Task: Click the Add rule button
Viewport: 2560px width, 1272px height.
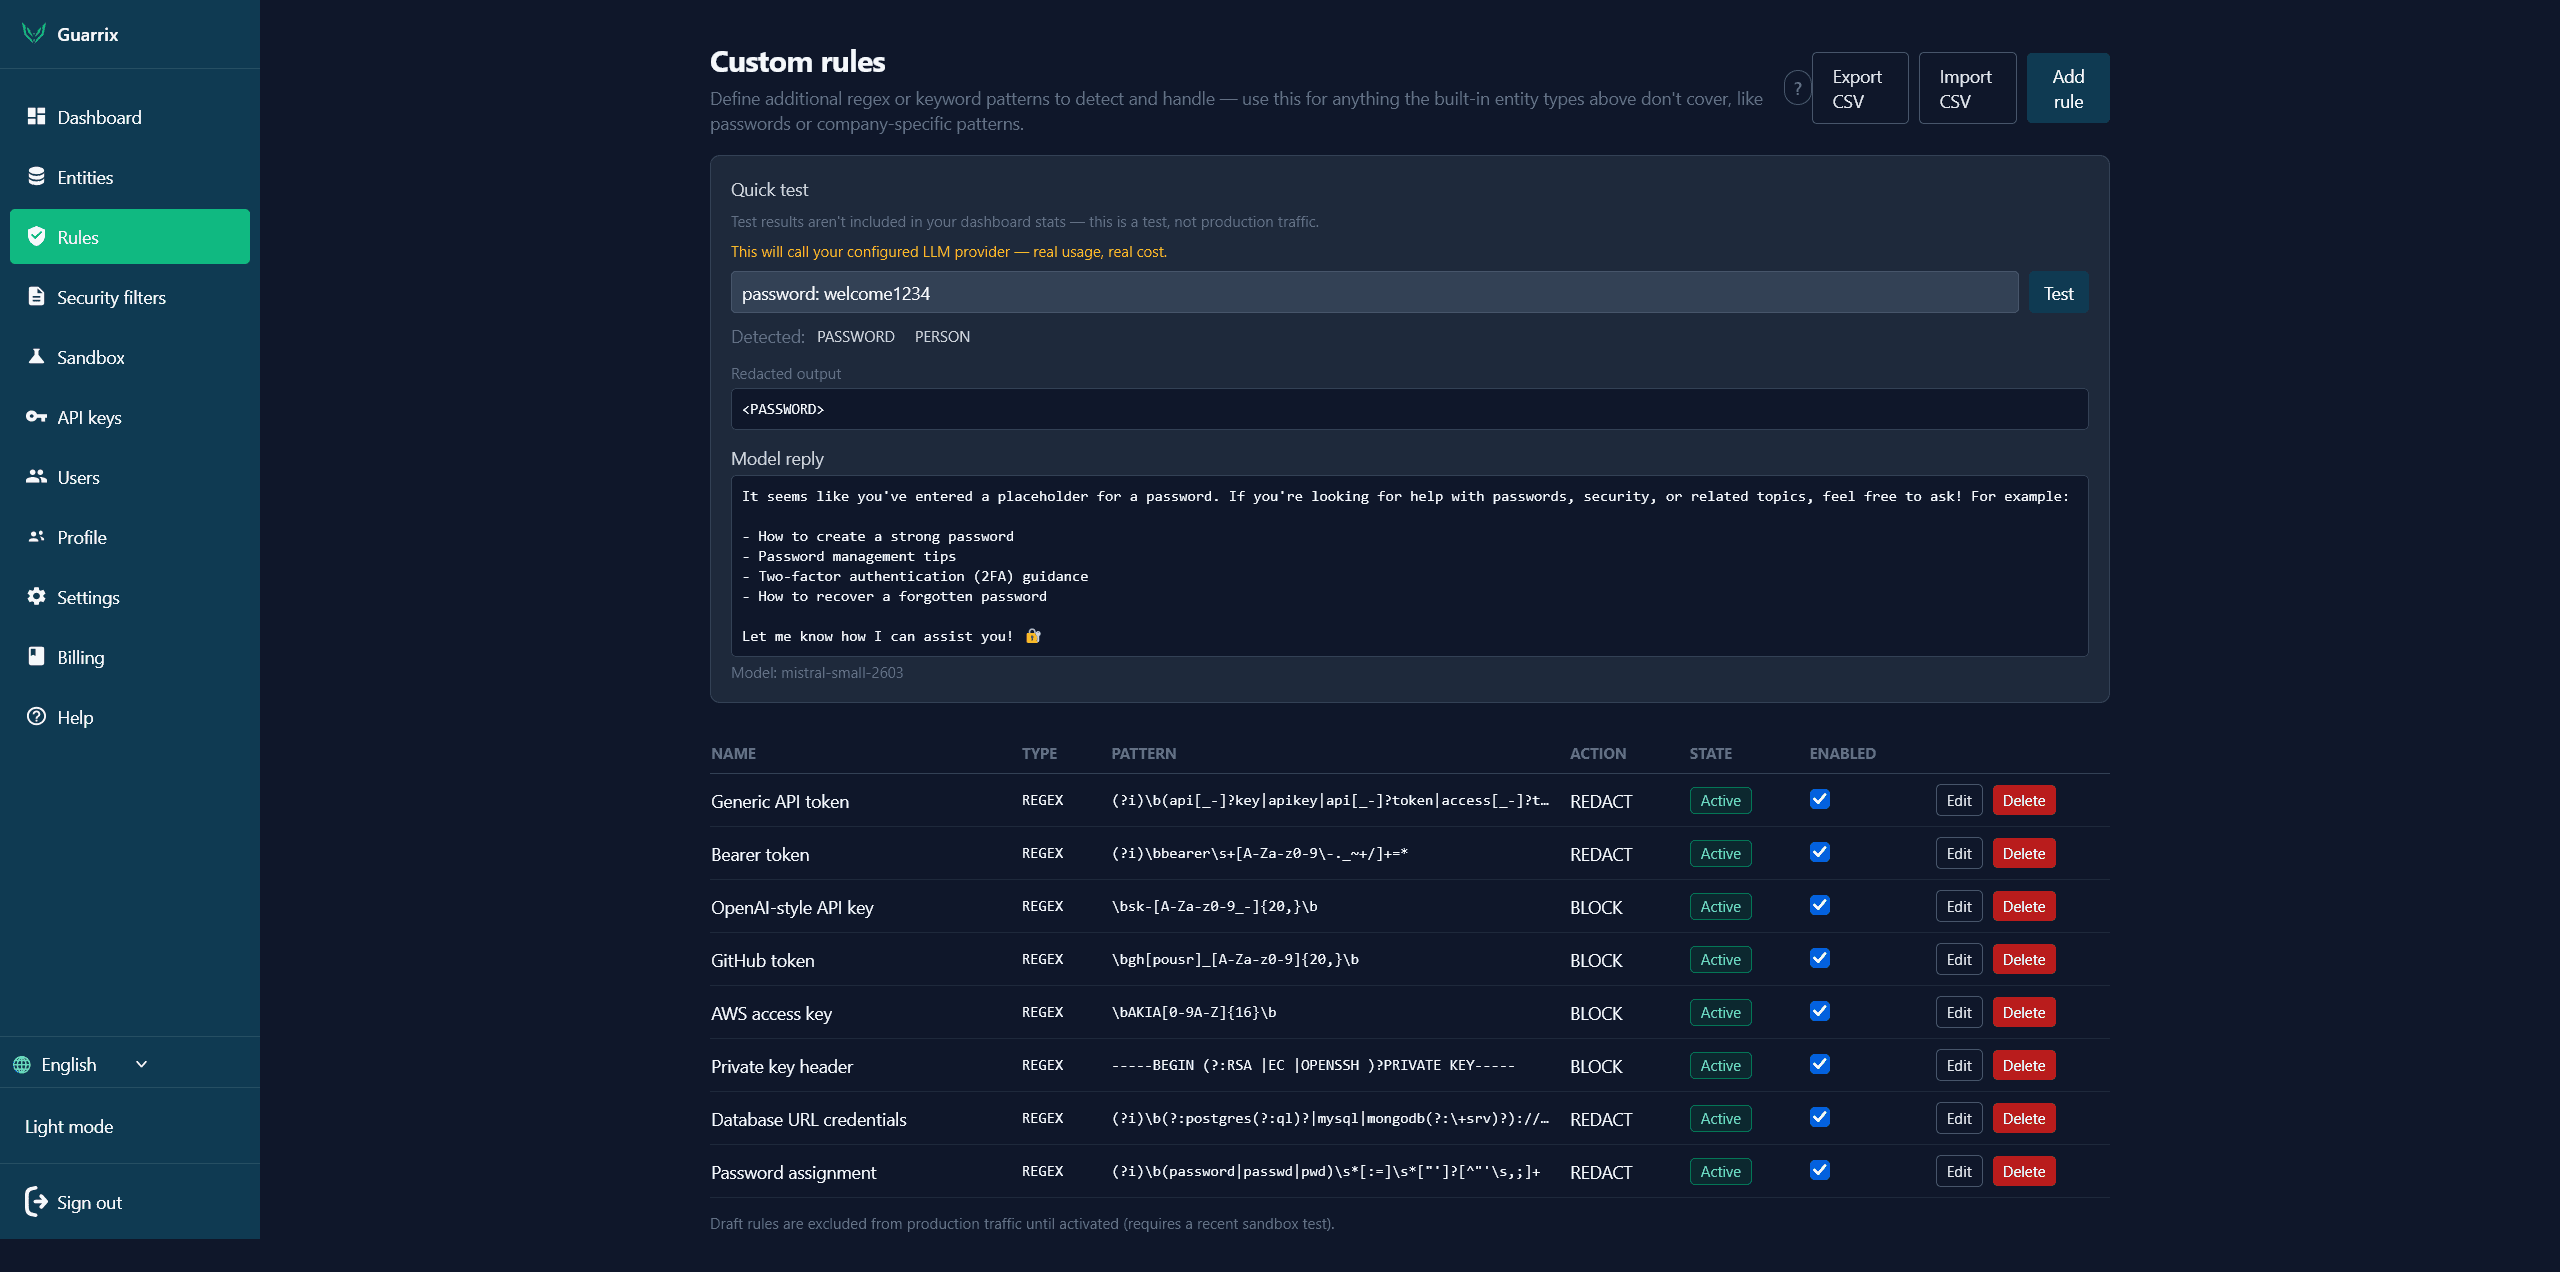Action: tap(2068, 88)
